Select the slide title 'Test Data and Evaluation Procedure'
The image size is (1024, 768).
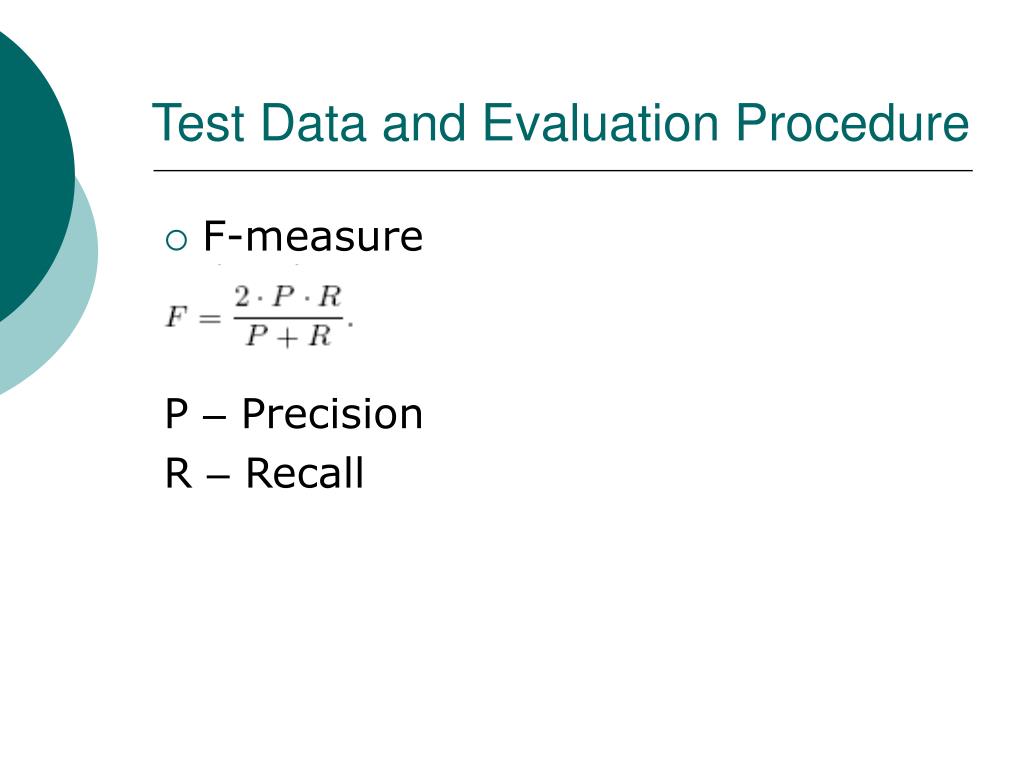point(560,122)
